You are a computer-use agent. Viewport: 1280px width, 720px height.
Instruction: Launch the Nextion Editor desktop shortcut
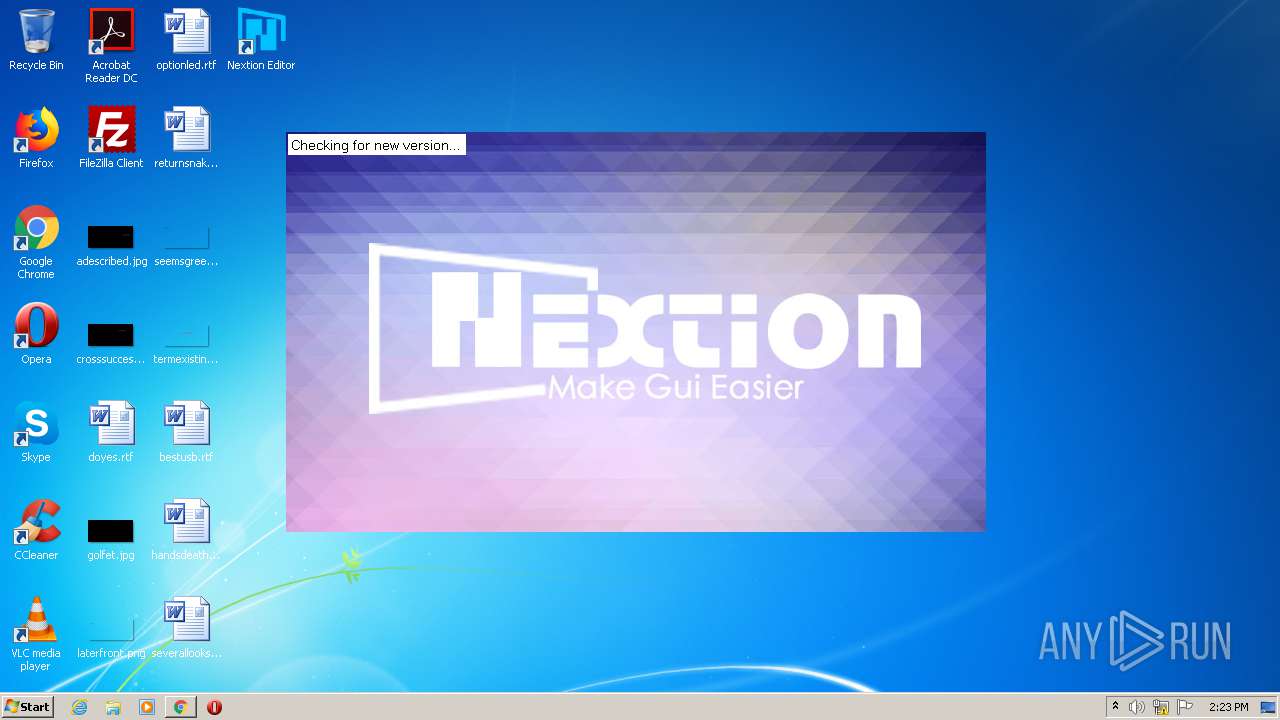coord(261,40)
